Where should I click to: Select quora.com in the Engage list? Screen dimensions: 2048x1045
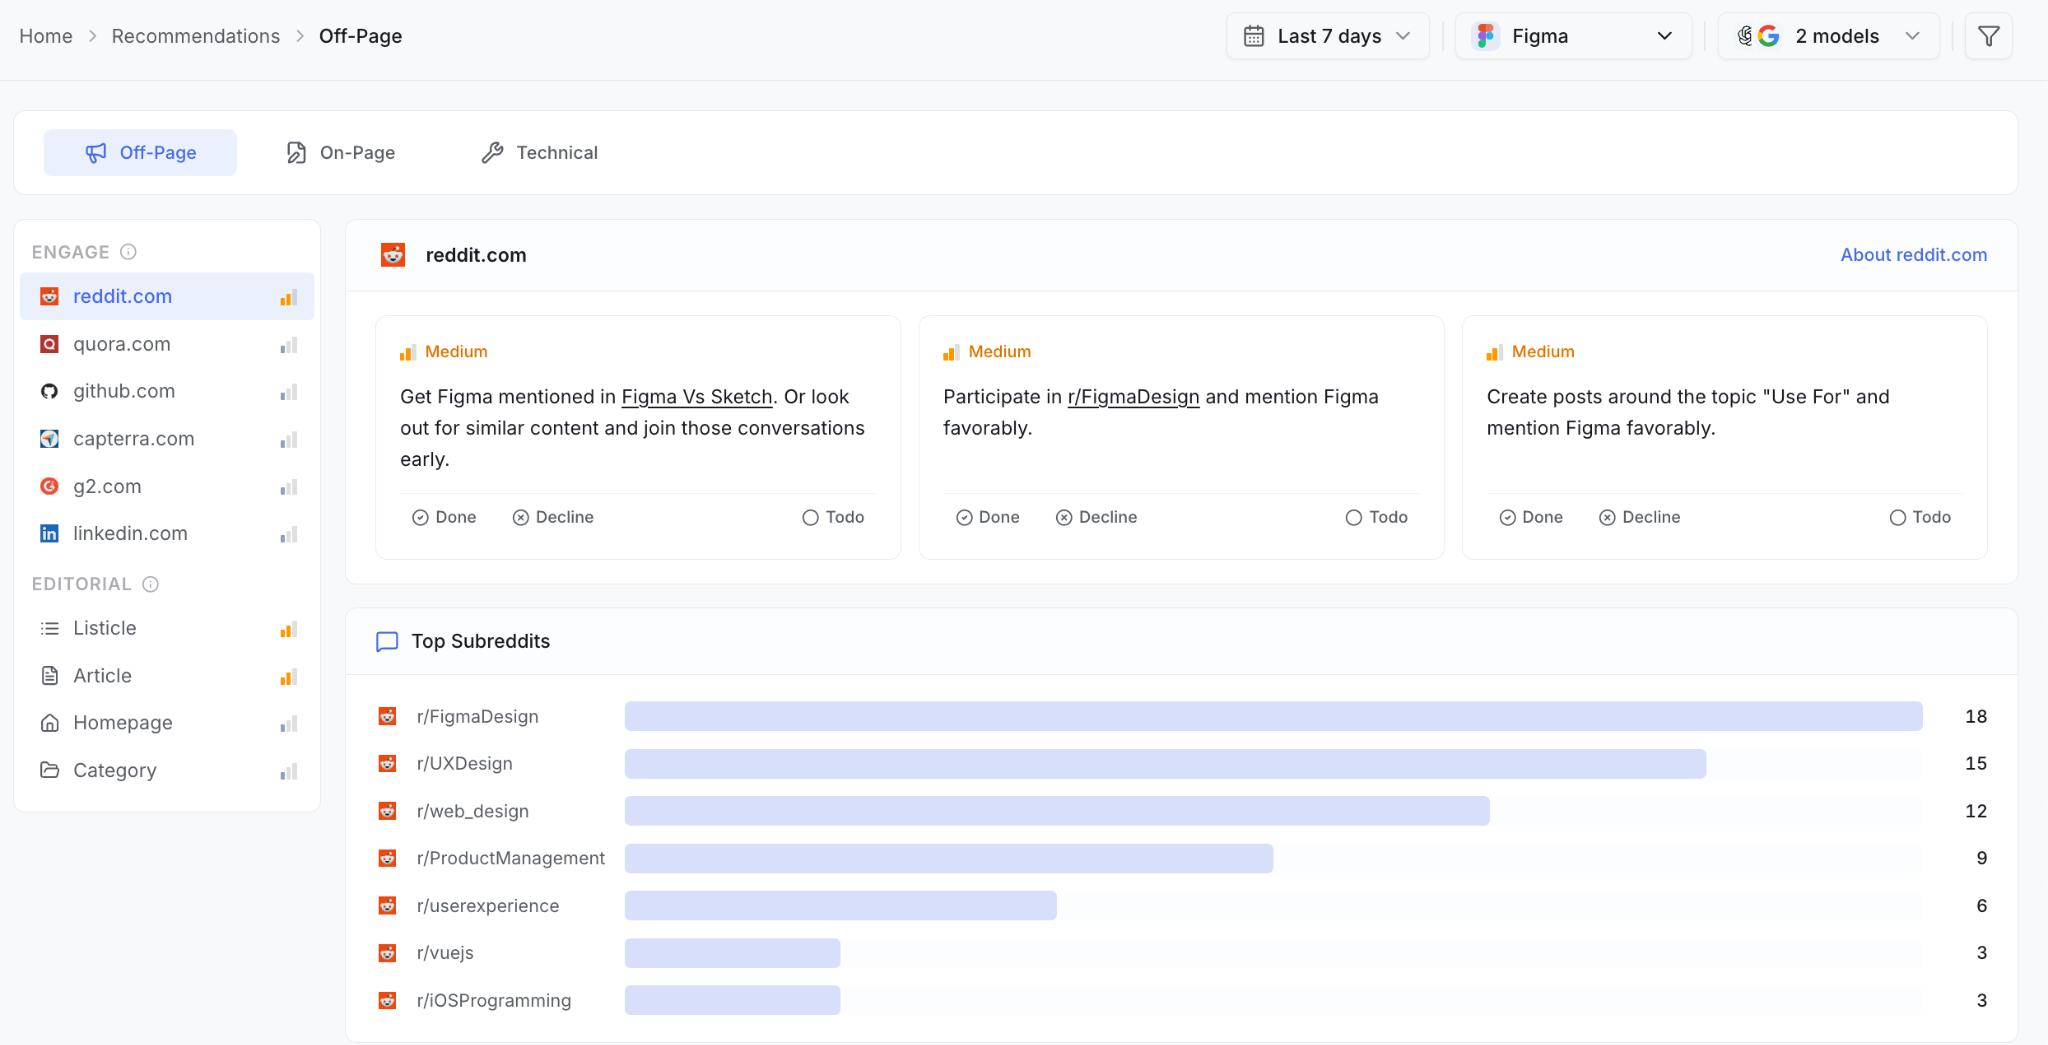coord(167,344)
